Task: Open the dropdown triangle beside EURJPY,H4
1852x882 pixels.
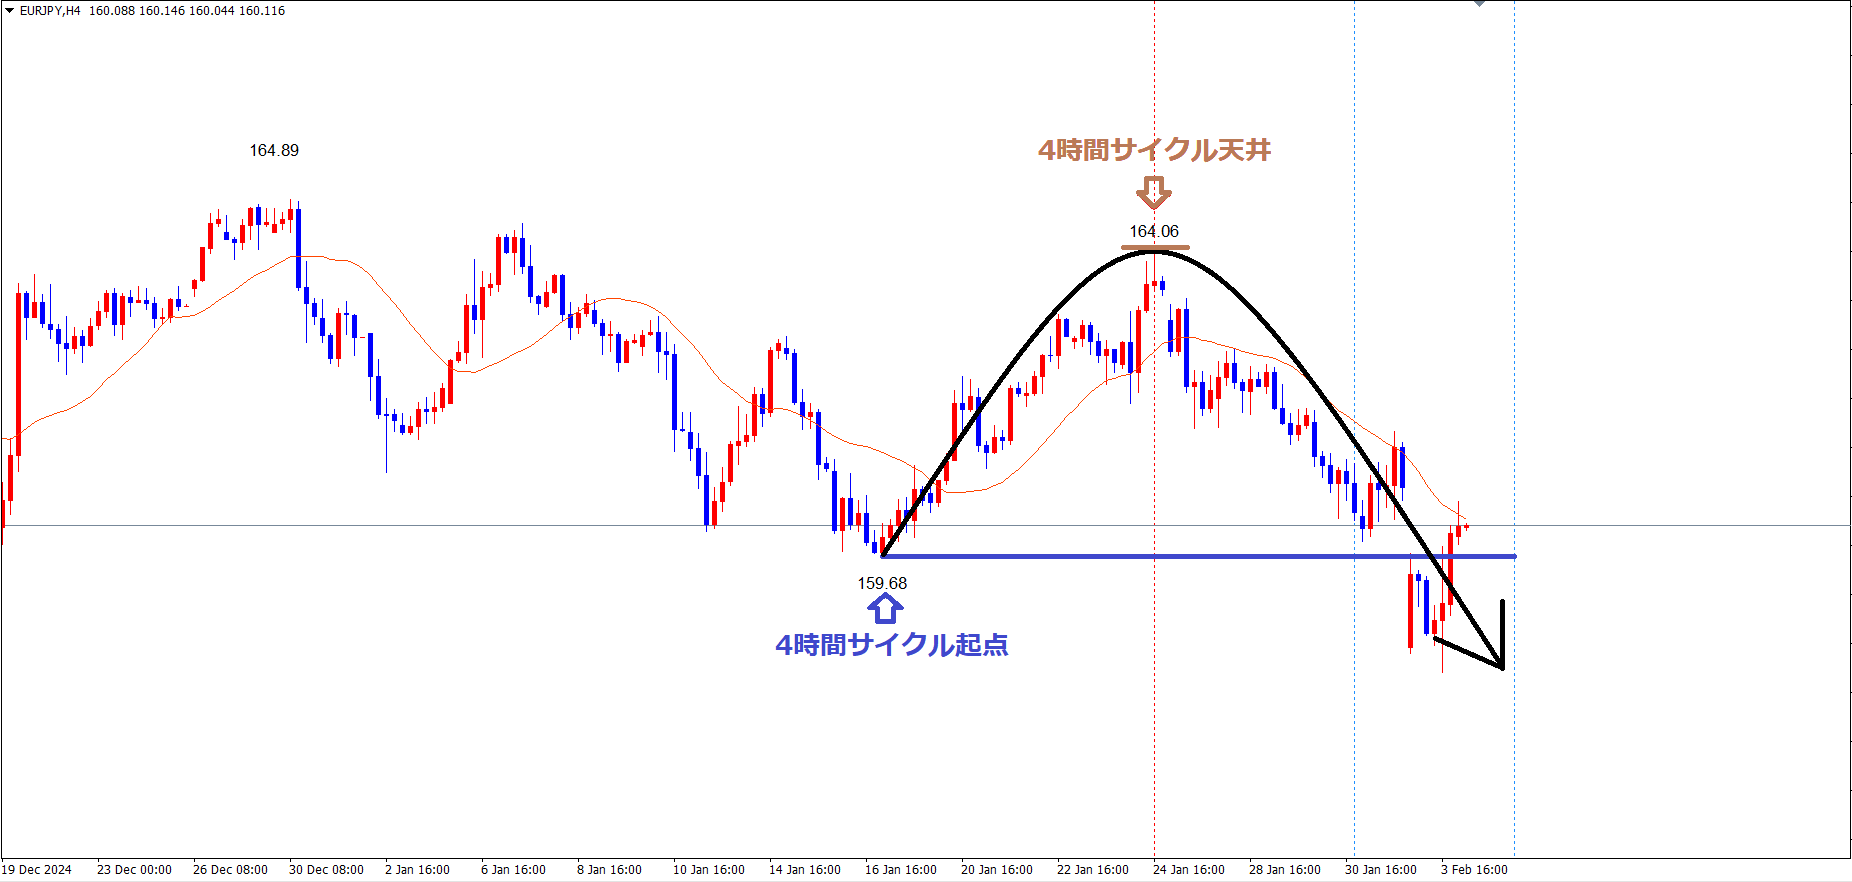Action: coord(9,11)
